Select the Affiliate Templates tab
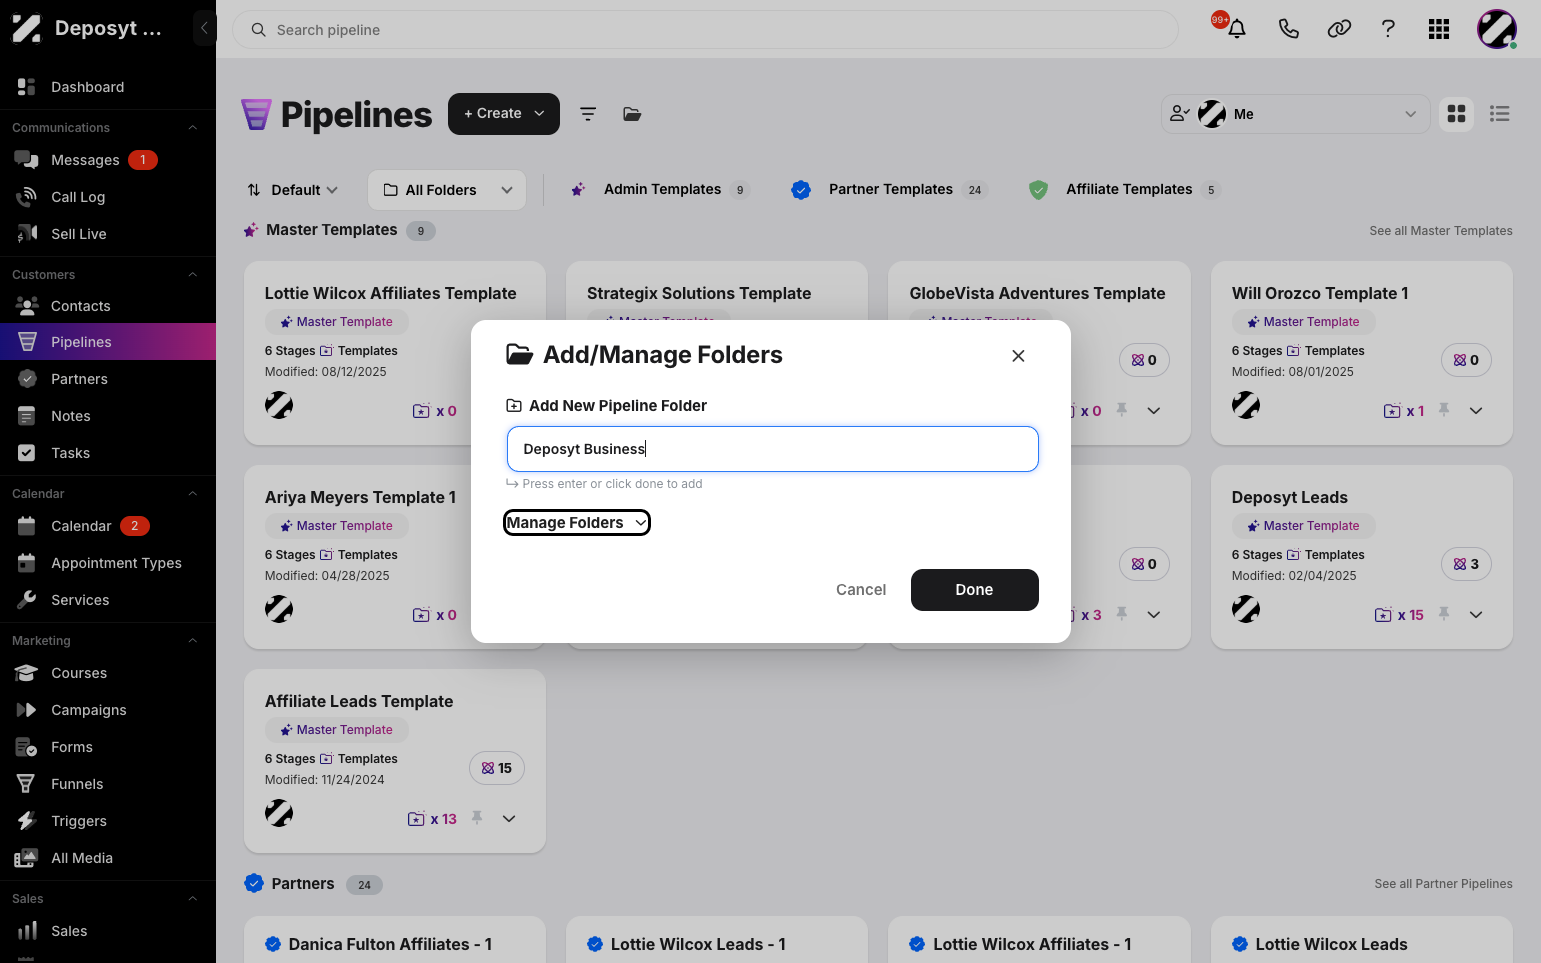1541x963 pixels. click(1124, 189)
